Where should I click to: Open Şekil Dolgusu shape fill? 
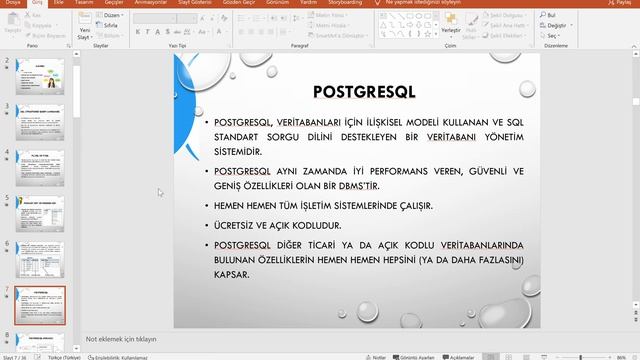click(x=505, y=15)
